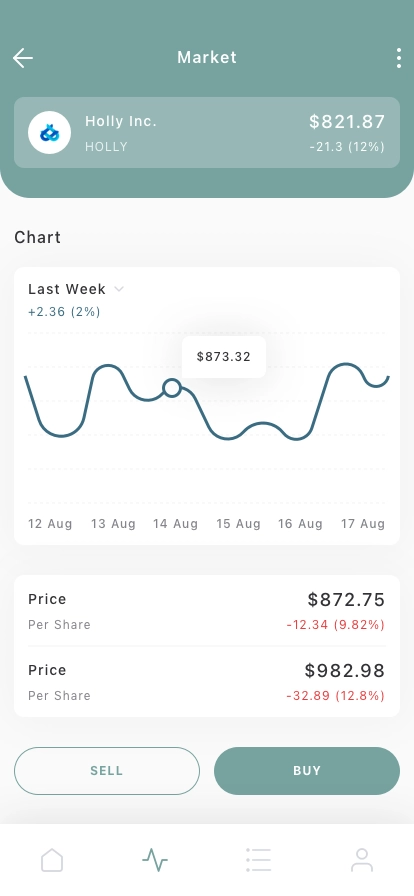Open the $982.98 price per share row
414x896 pixels.
[207, 682]
